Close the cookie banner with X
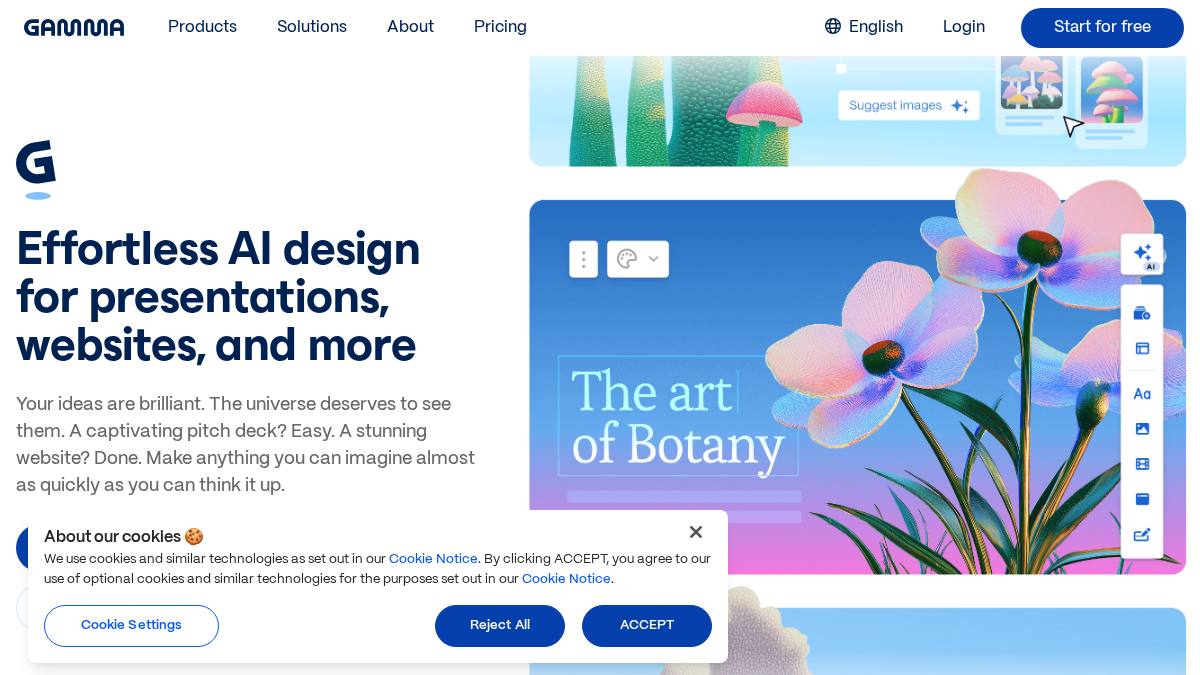The width and height of the screenshot is (1200, 675). [x=696, y=532]
